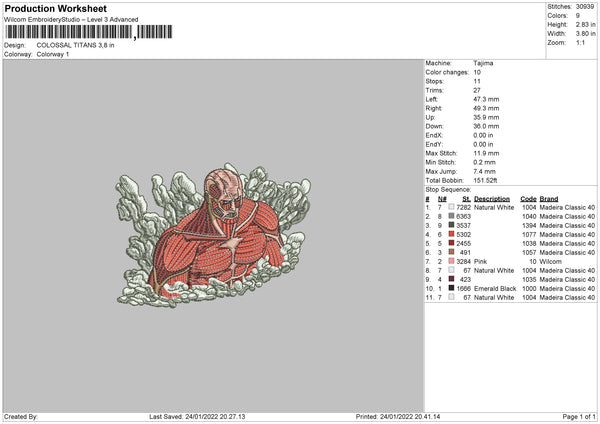
Task: Click the Colors value '9'
Action: coord(578,16)
